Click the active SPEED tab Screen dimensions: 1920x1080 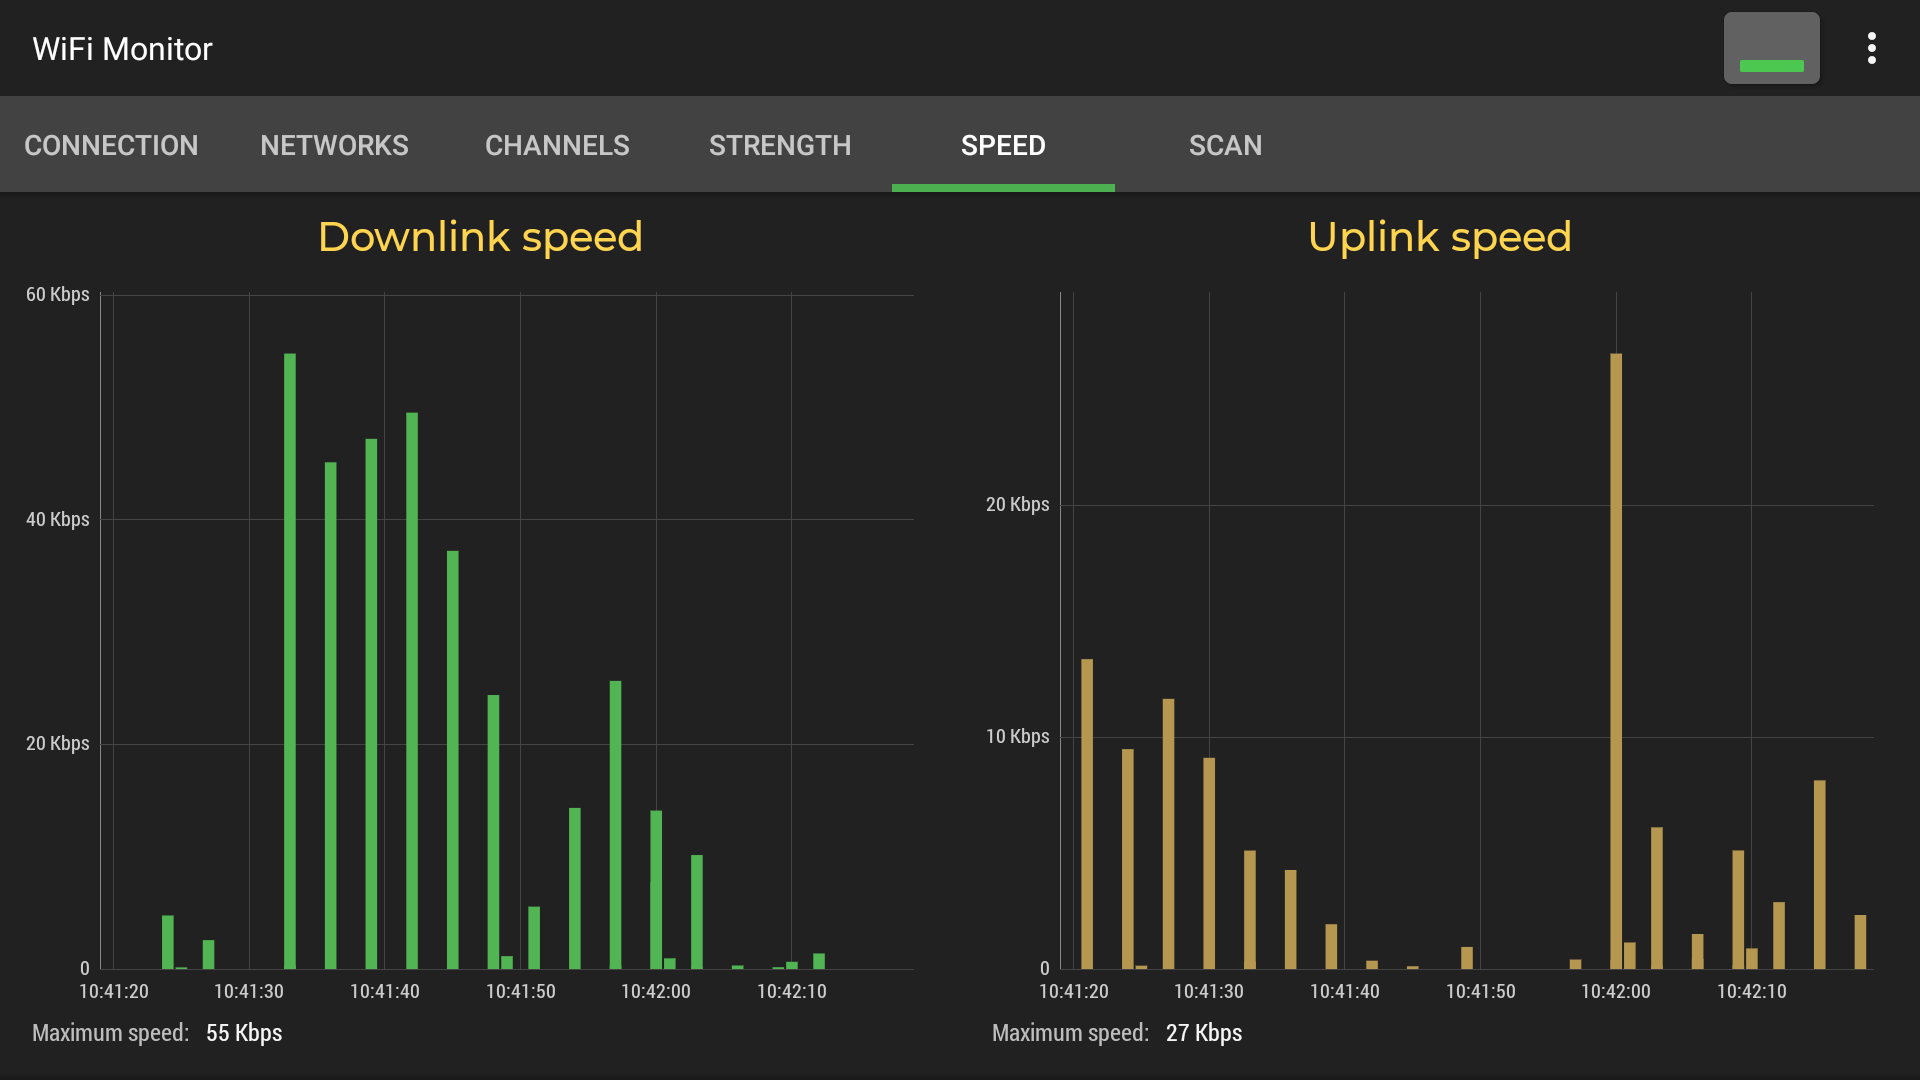coord(1002,145)
